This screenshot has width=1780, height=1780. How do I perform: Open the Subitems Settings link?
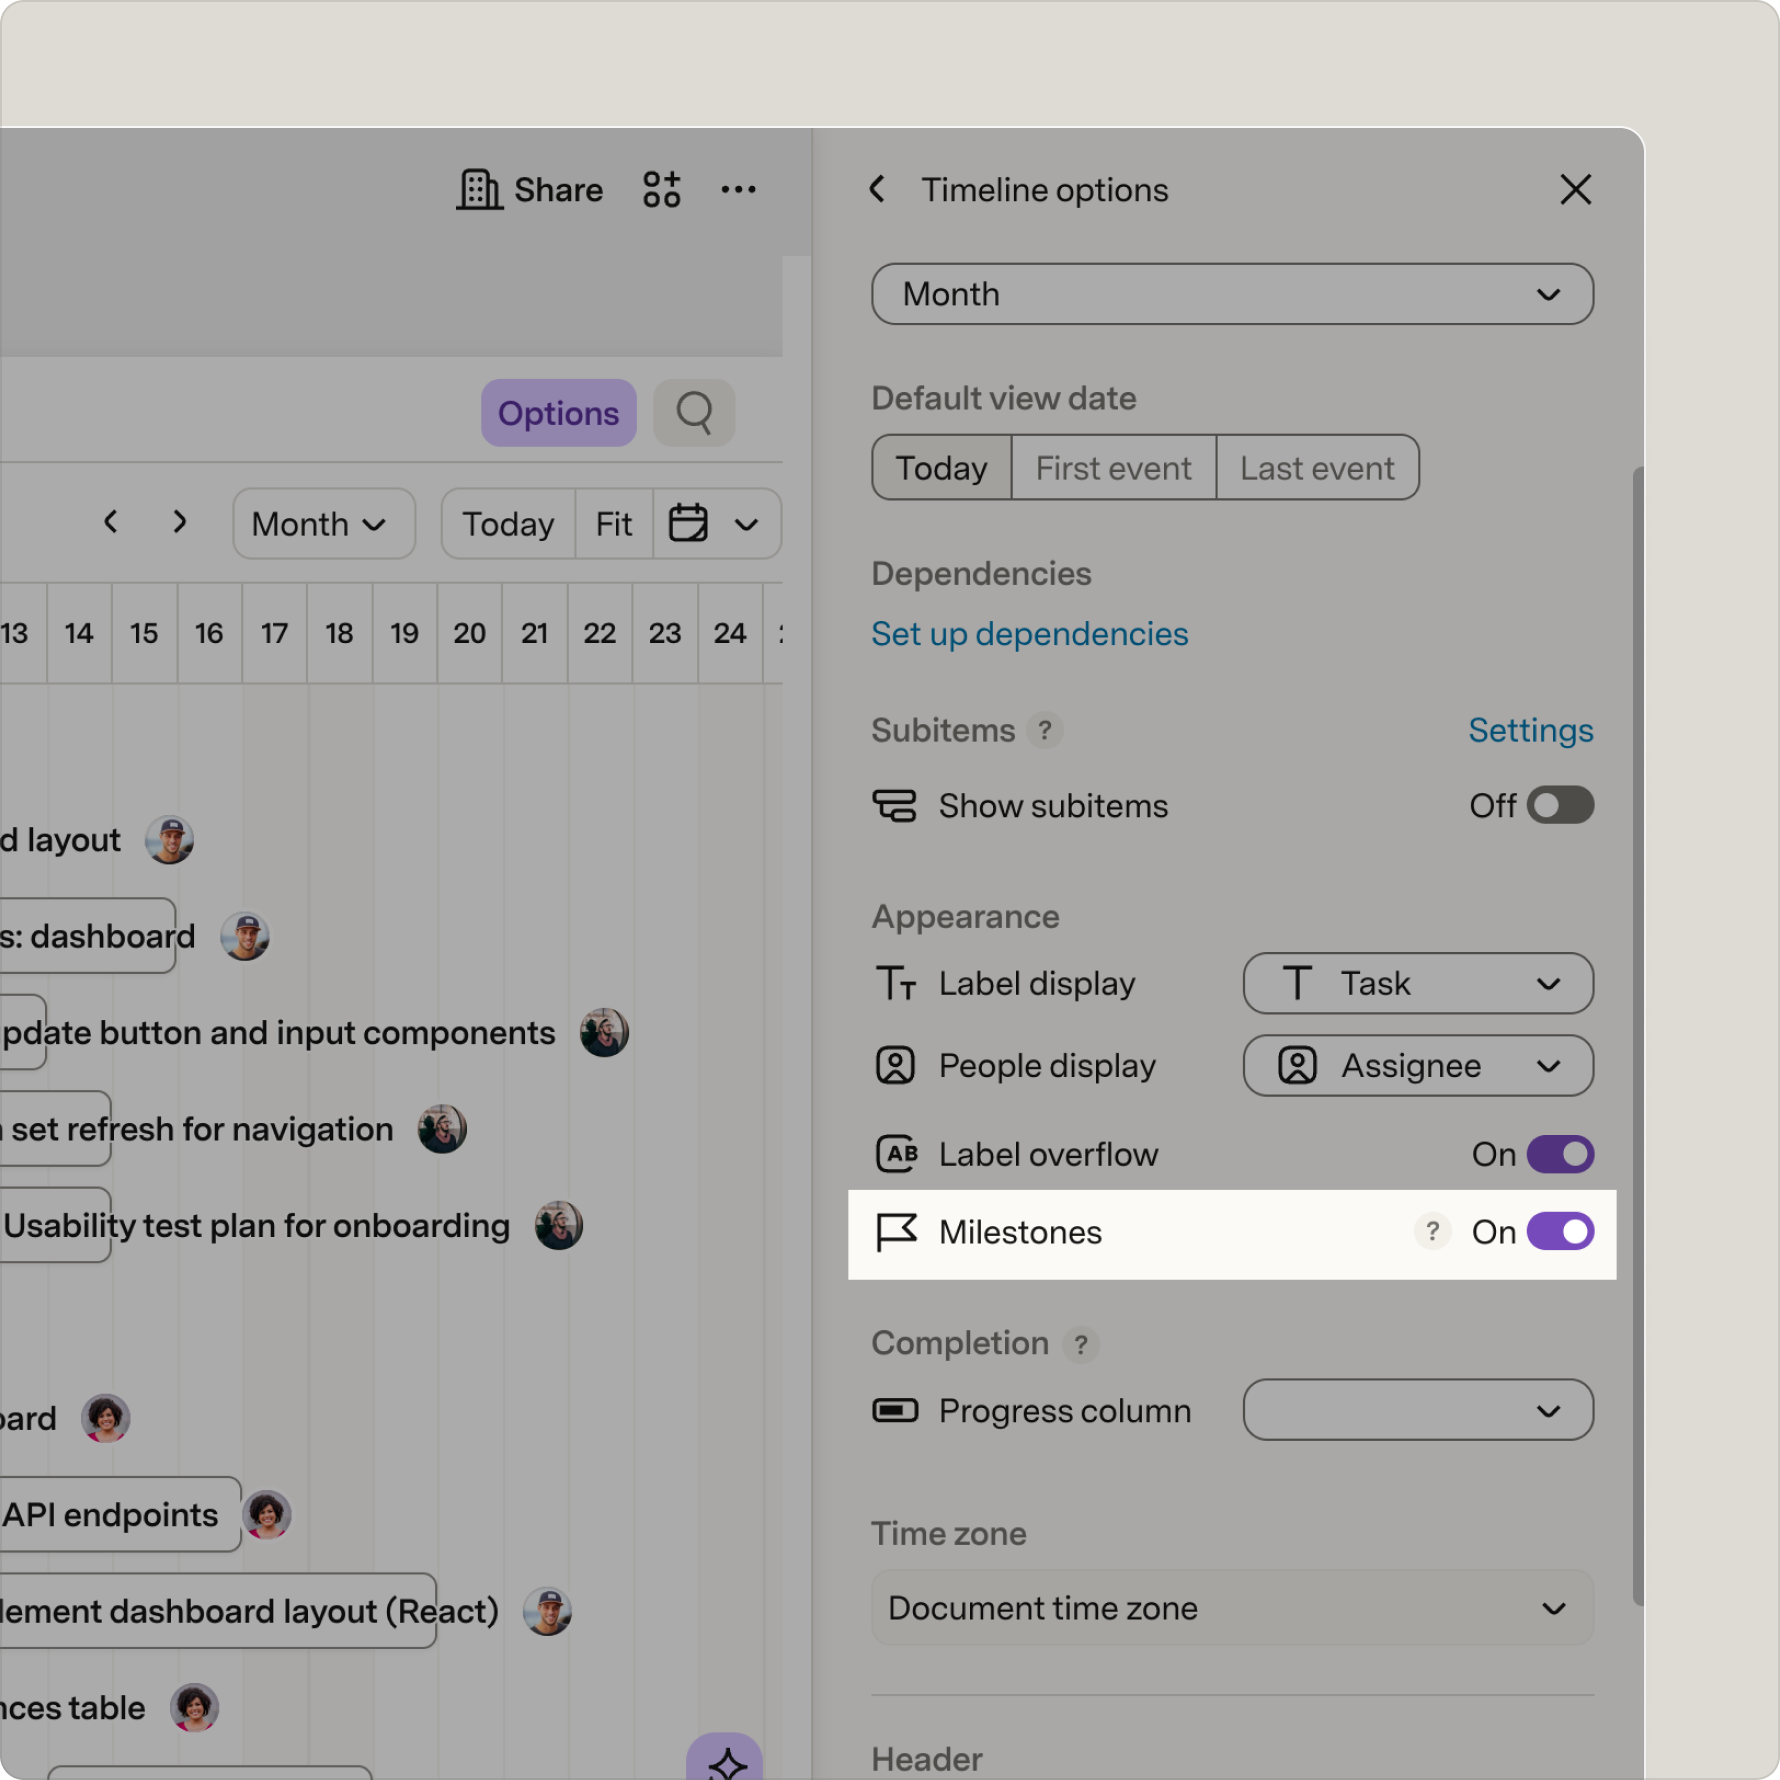1531,731
